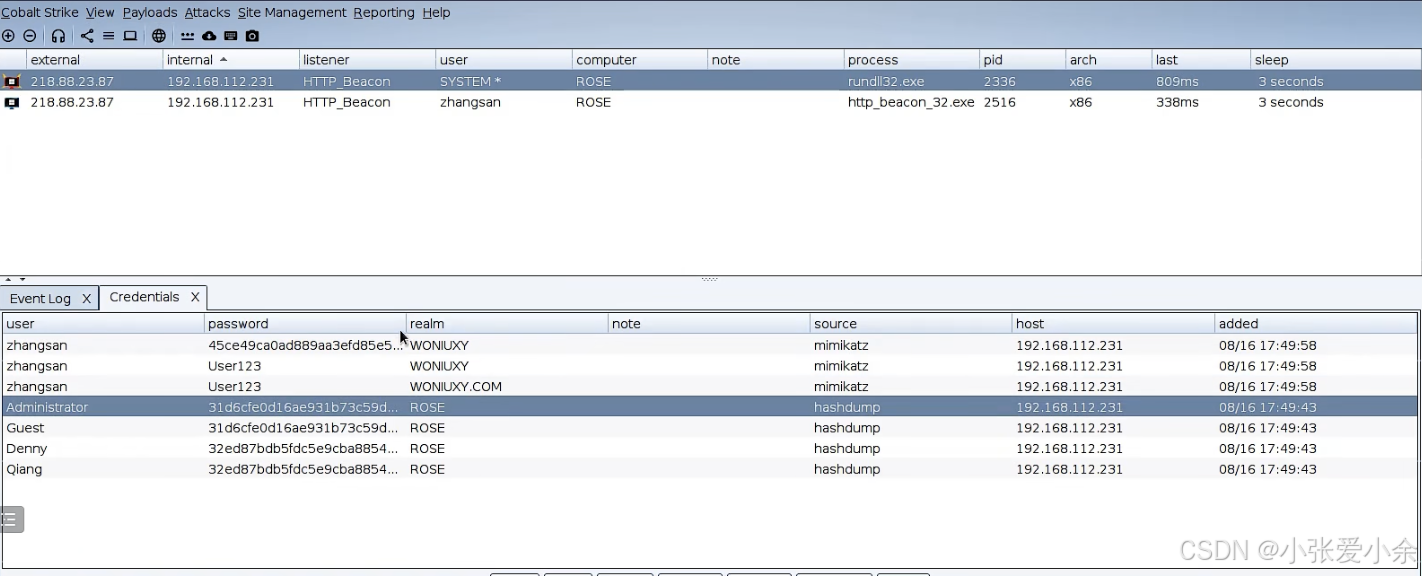The width and height of the screenshot is (1422, 576).
Task: Open the Payloads menu
Action: pyautogui.click(x=150, y=12)
